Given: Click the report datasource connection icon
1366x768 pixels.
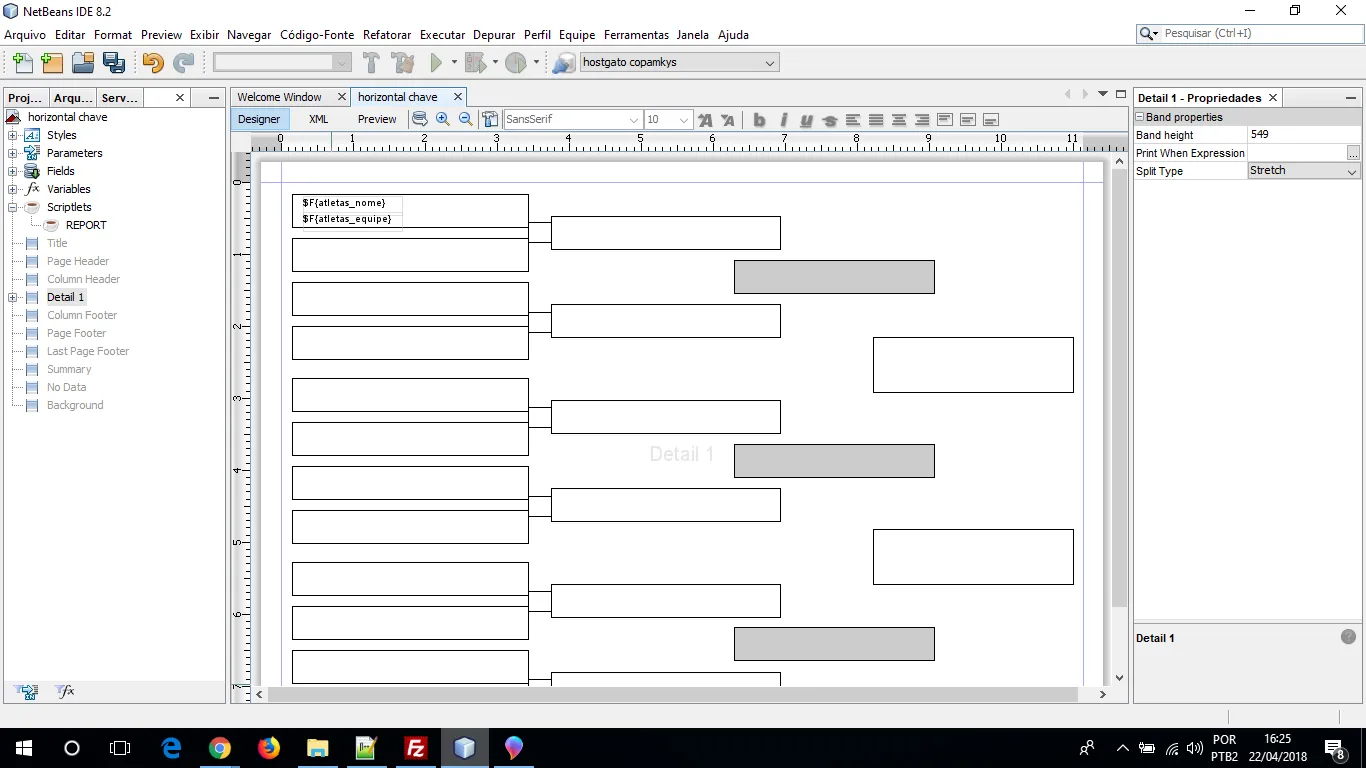Looking at the screenshot, I should pos(564,62).
